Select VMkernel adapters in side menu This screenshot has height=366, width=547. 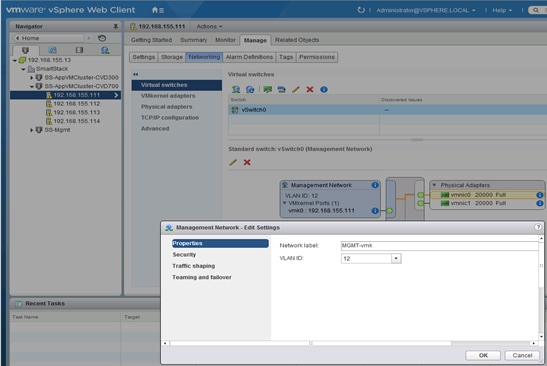coord(177,96)
